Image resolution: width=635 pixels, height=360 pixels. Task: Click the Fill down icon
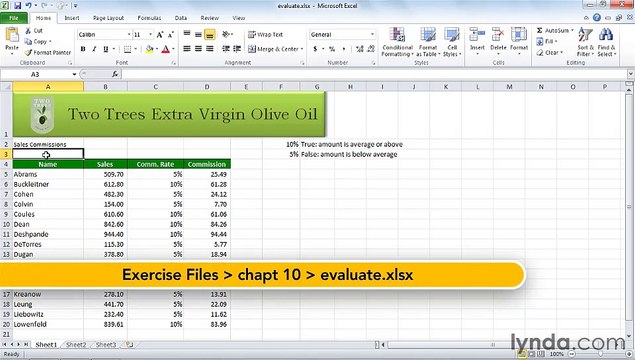(540, 41)
